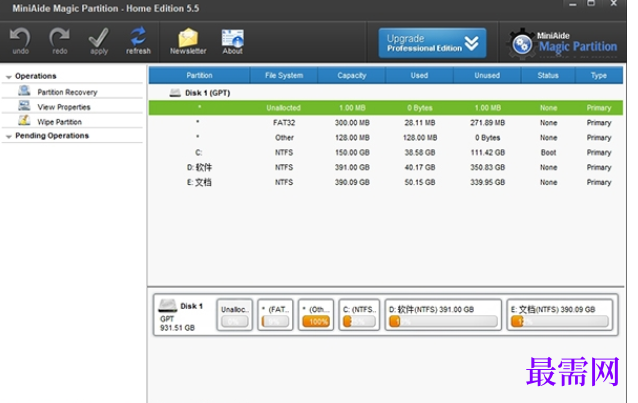
Task: Click the 28.11 MB used cell
Action: (x=420, y=123)
